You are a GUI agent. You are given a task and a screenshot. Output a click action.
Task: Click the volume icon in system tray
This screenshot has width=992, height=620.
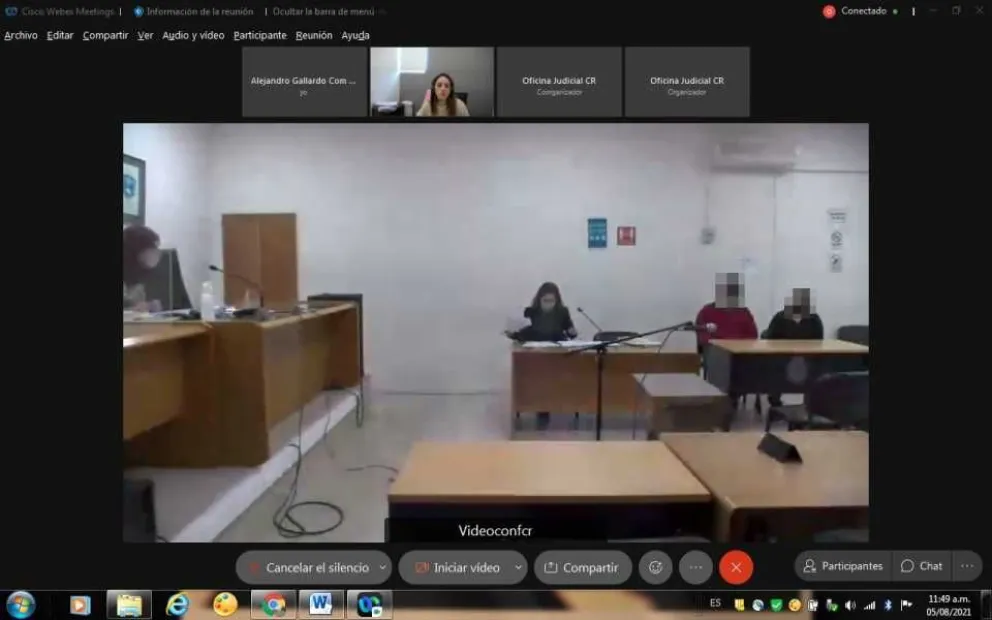[850, 605]
